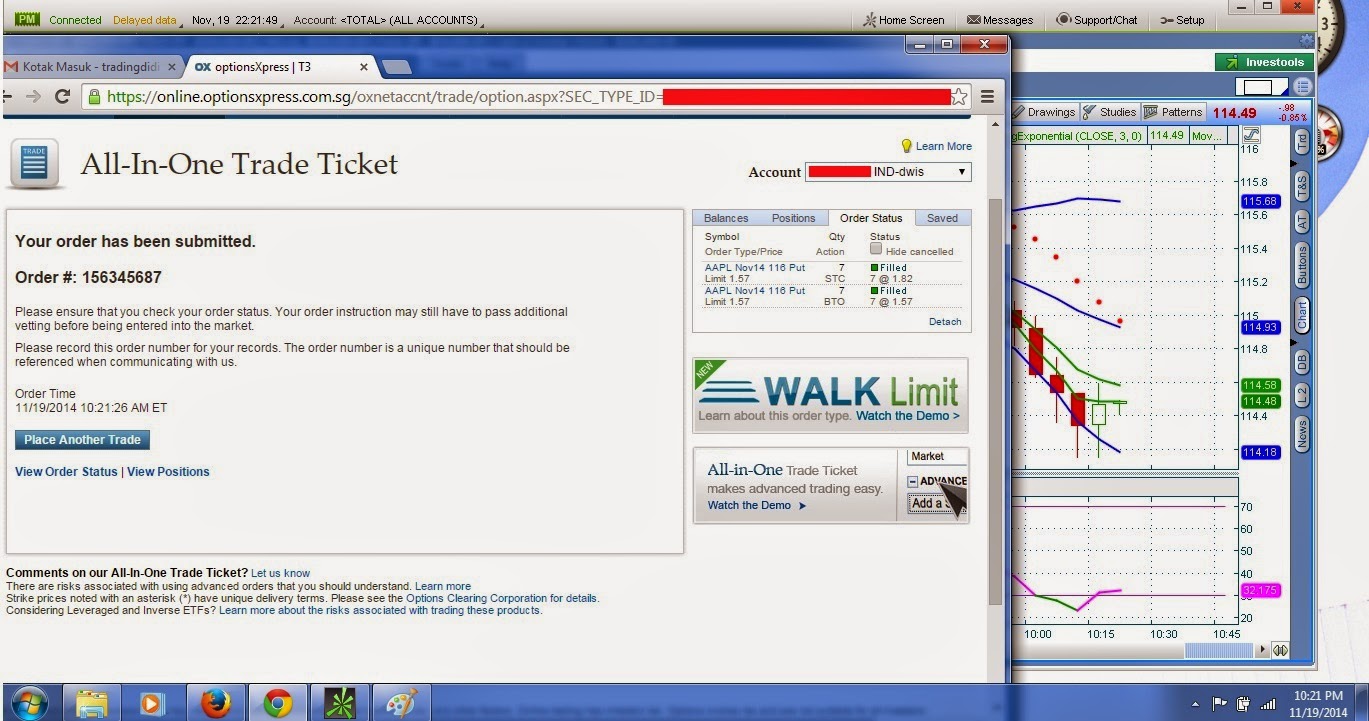
Task: Open chart settings squiggle icon
Action: tap(1251, 135)
